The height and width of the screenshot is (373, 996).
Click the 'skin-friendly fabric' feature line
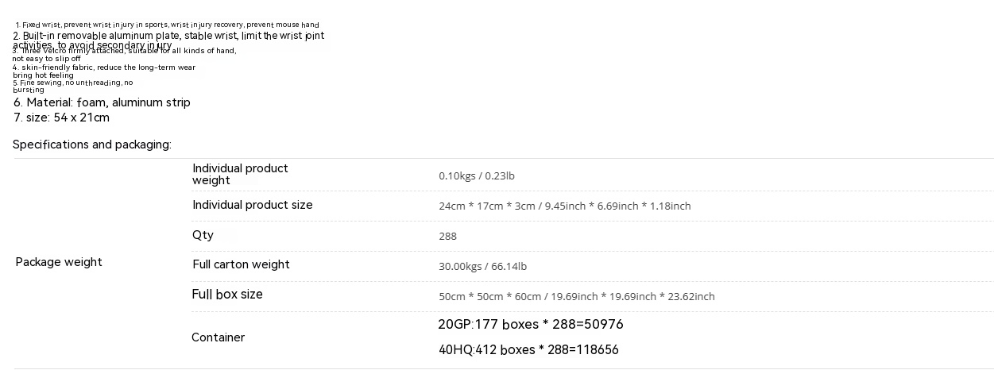[104, 71]
